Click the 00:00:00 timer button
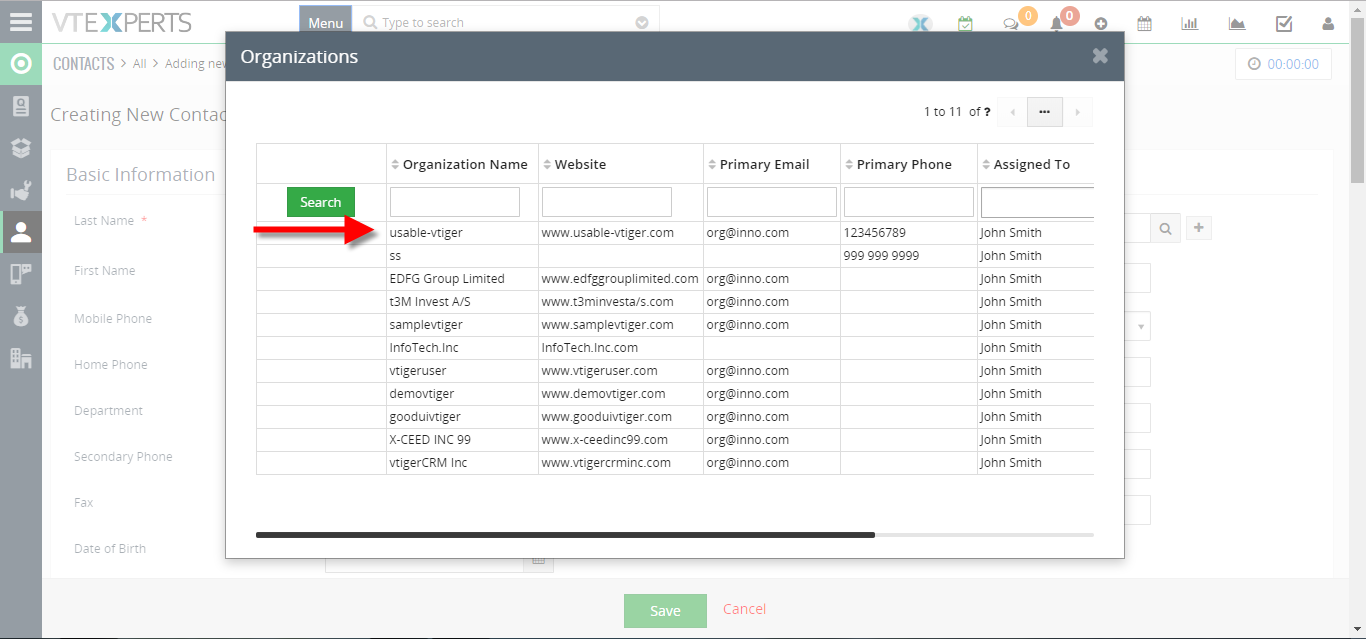 1283,64
